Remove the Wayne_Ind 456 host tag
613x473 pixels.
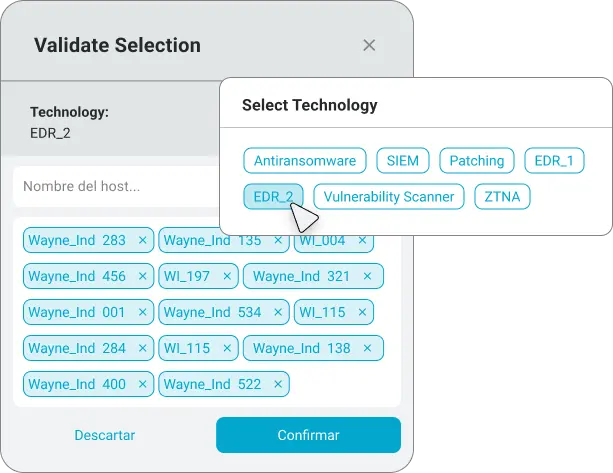142,276
